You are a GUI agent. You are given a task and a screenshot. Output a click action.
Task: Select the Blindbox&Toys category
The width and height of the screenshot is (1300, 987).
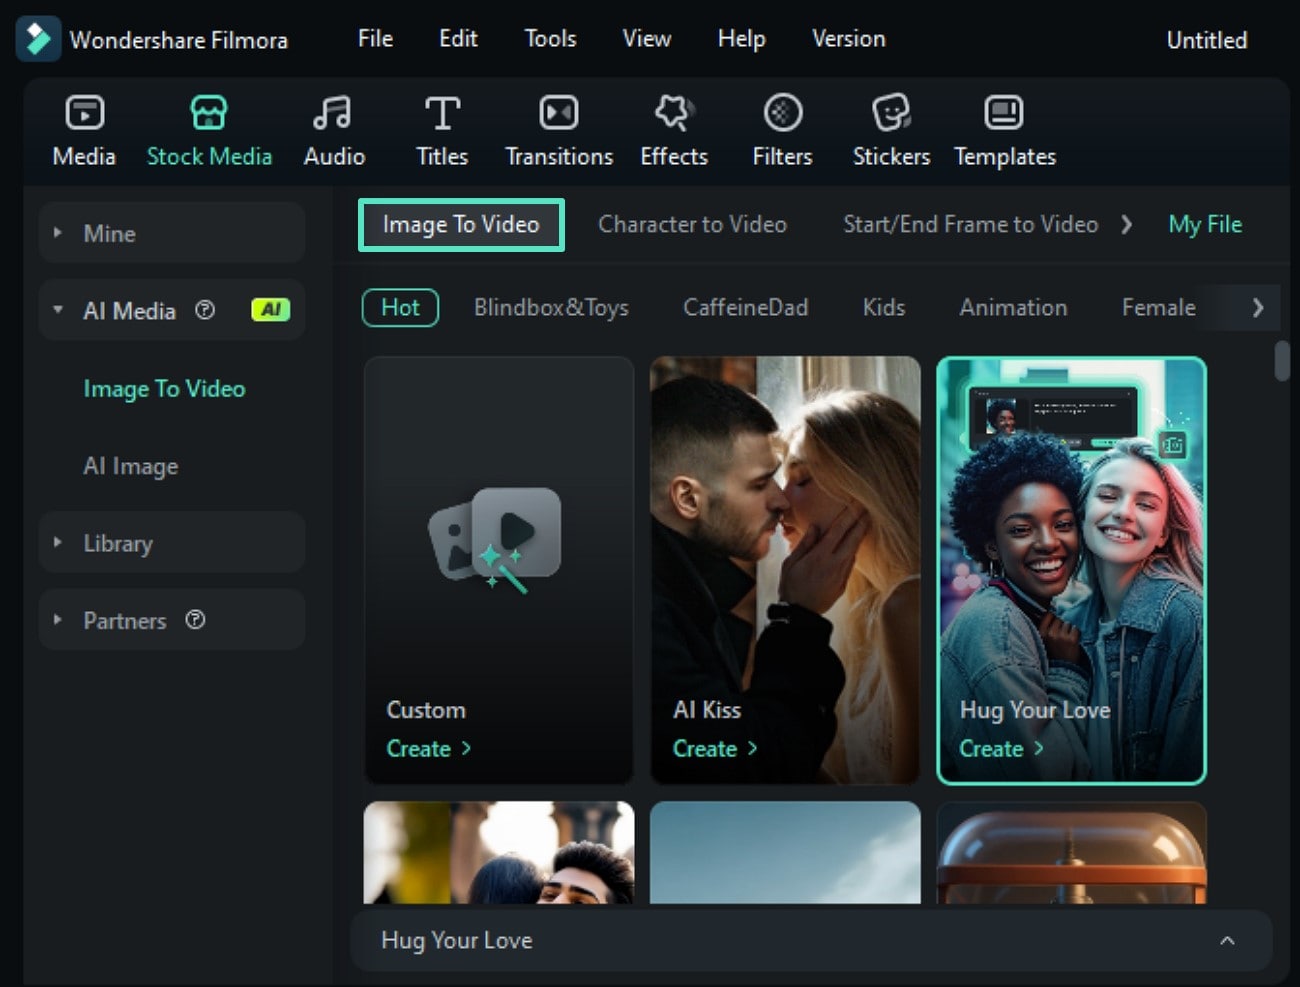pos(551,307)
